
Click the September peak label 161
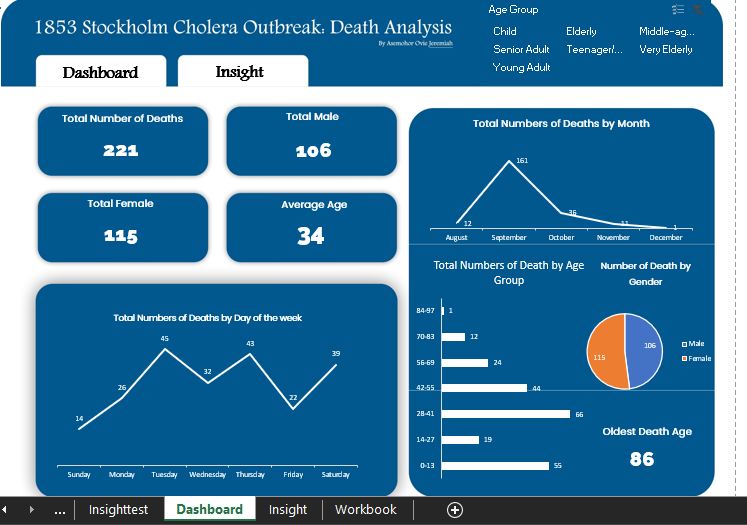[x=522, y=161]
